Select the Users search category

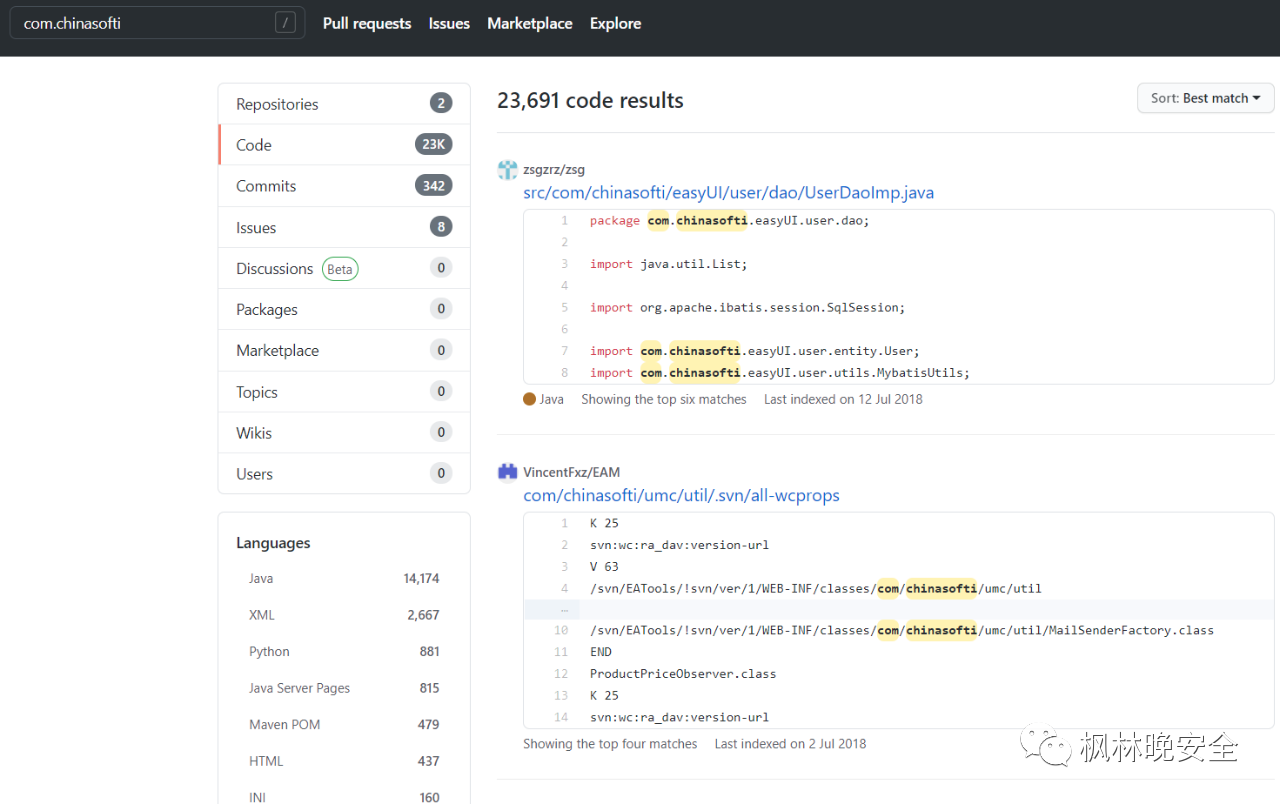tap(344, 474)
